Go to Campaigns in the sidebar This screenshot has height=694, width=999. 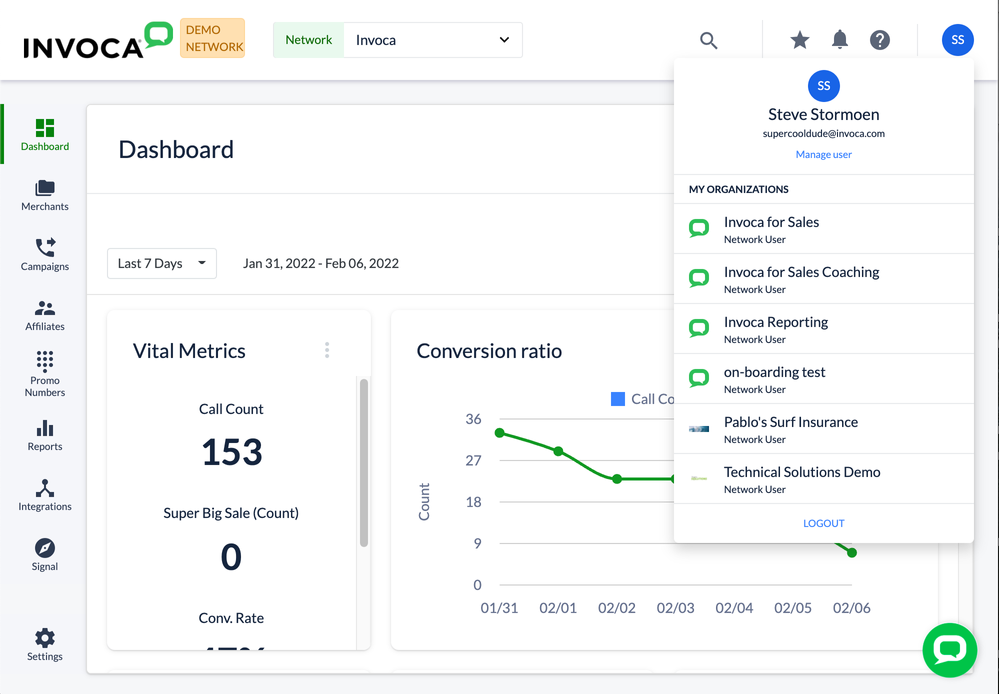[45, 254]
